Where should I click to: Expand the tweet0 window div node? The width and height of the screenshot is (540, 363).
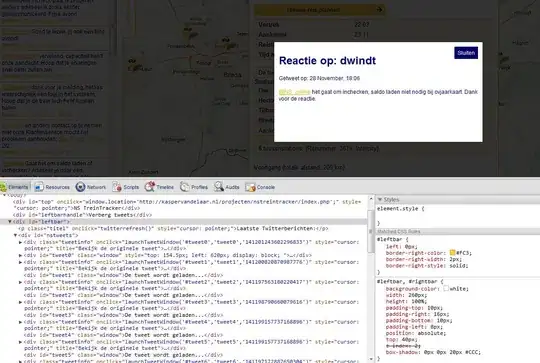(x=20, y=256)
